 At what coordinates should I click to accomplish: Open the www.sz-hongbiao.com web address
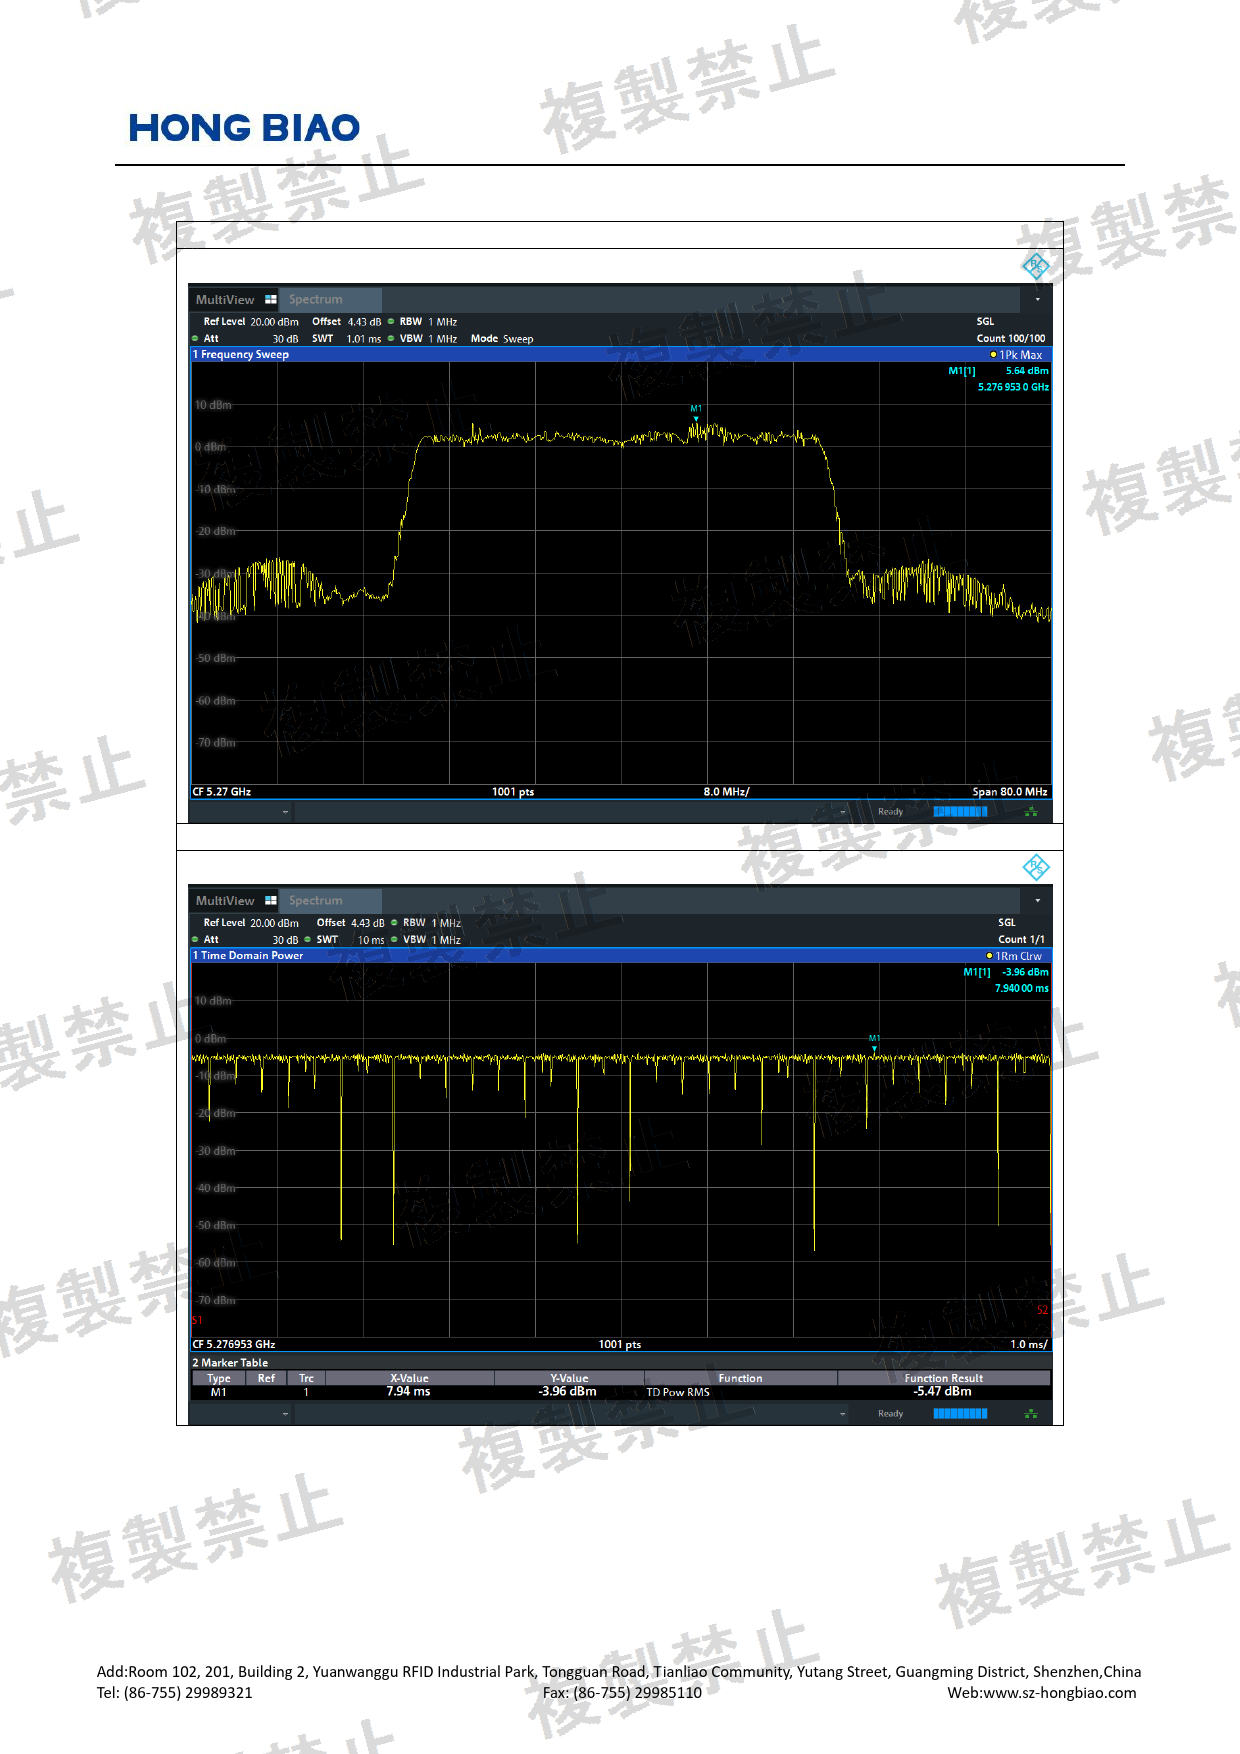[1060, 1693]
